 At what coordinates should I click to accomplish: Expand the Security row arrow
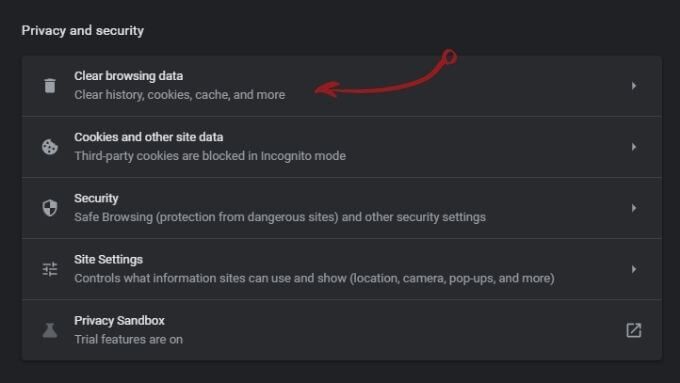(634, 208)
